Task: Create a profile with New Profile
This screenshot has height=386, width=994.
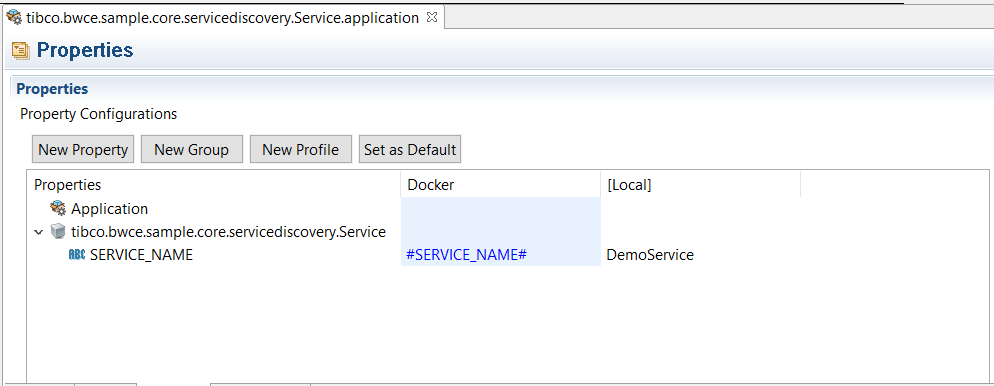Action: [x=300, y=150]
